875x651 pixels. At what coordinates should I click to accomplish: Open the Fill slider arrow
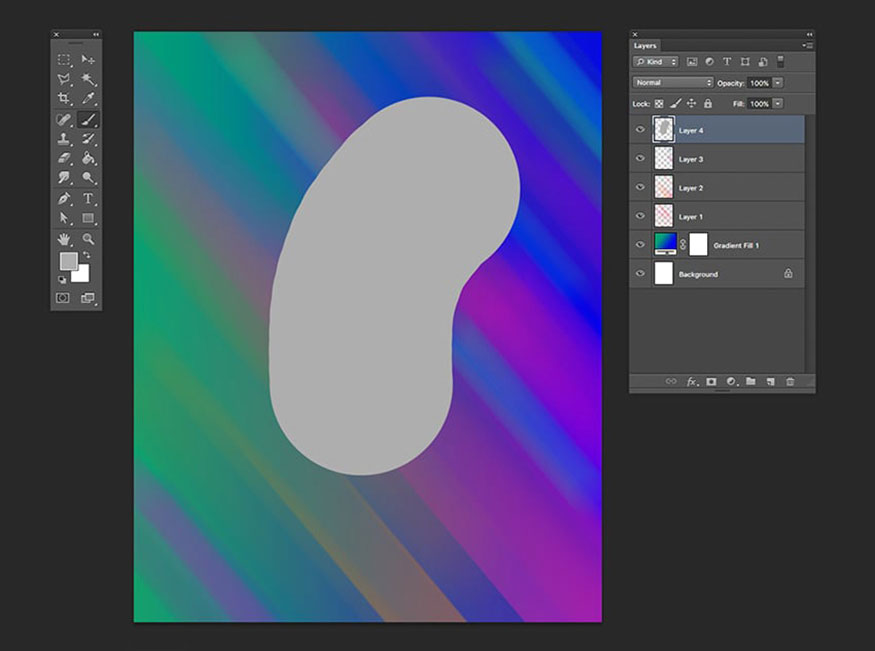[x=778, y=104]
